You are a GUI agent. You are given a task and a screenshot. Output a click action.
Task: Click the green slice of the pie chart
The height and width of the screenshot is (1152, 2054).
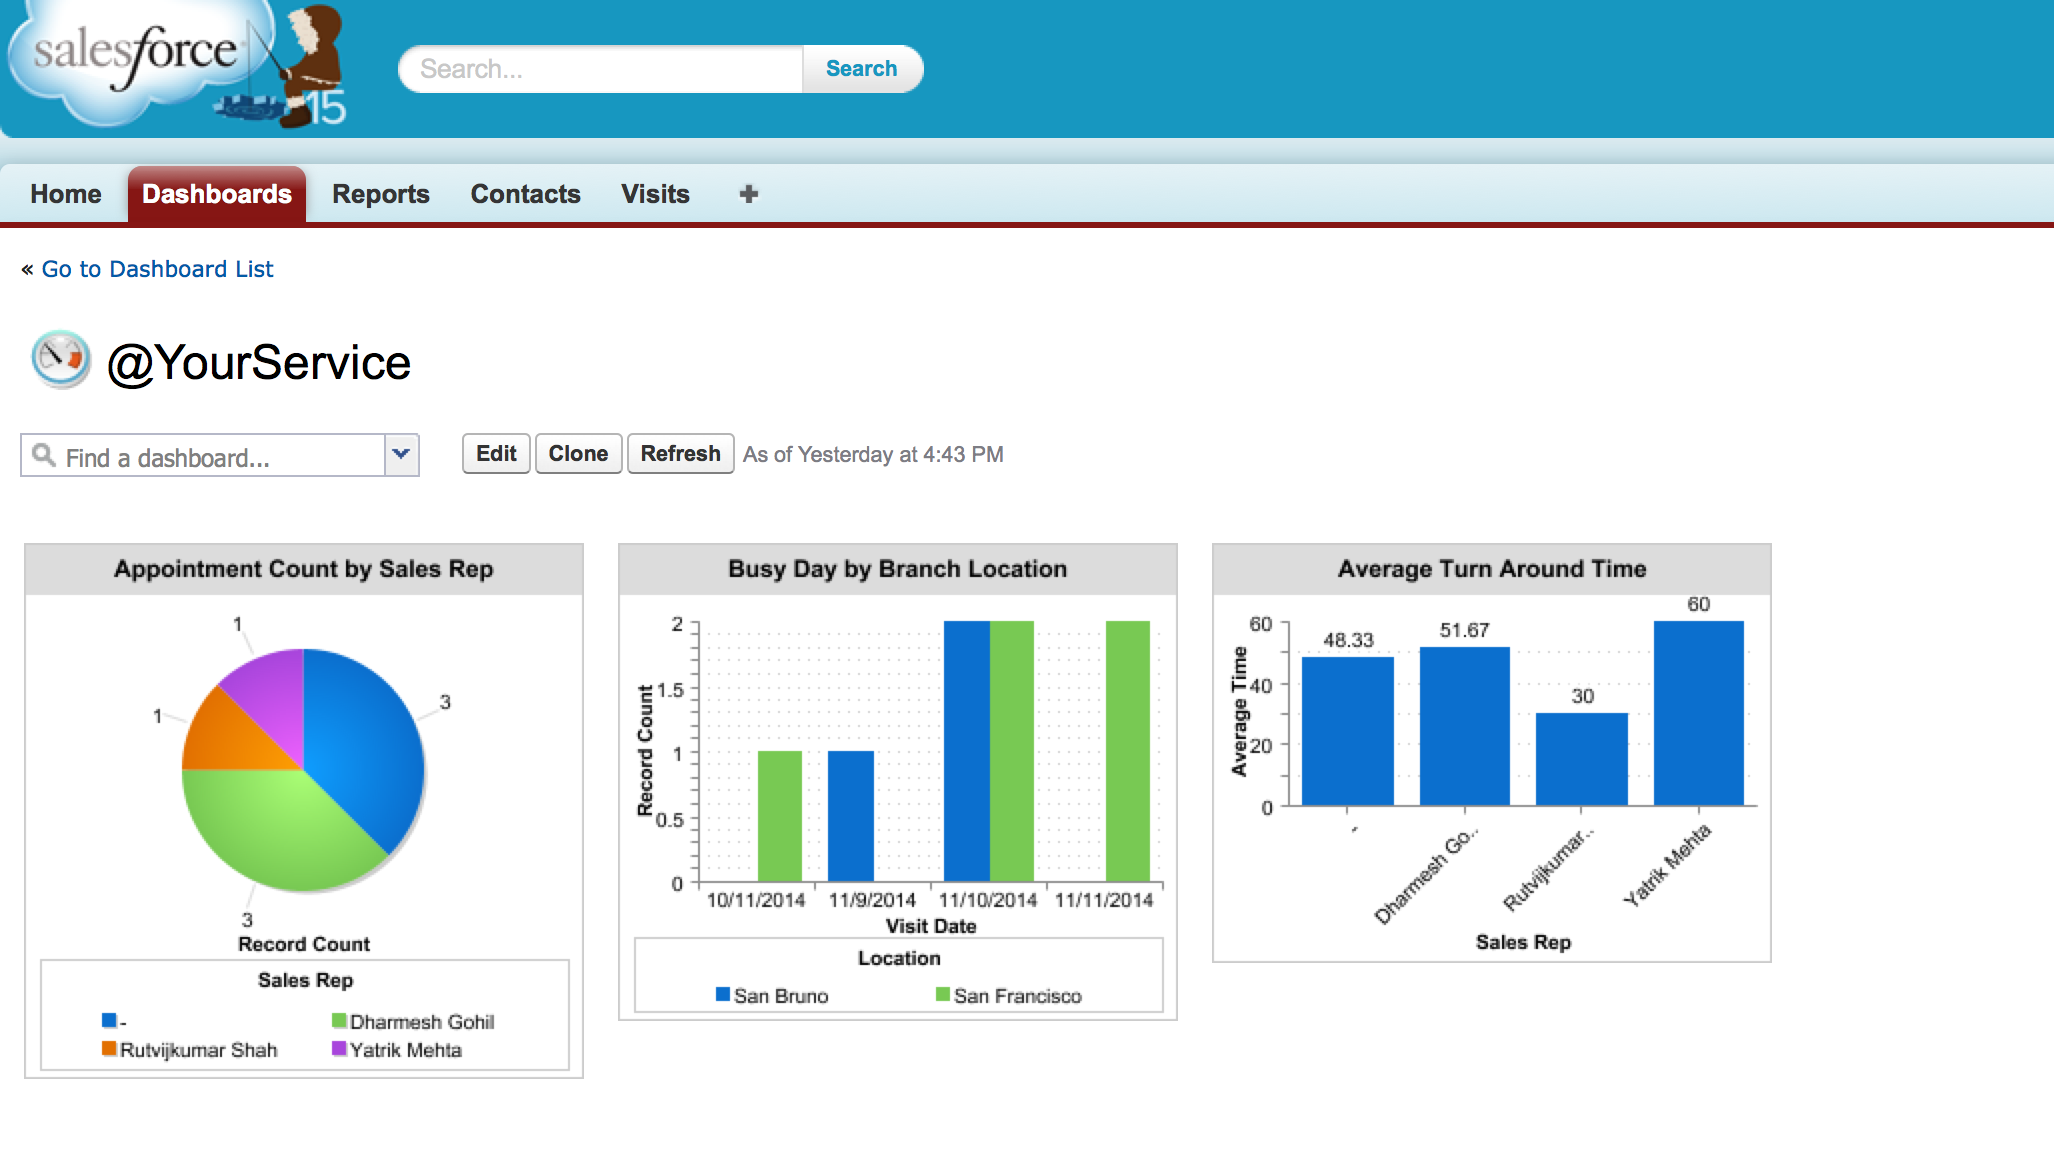pyautogui.click(x=270, y=830)
